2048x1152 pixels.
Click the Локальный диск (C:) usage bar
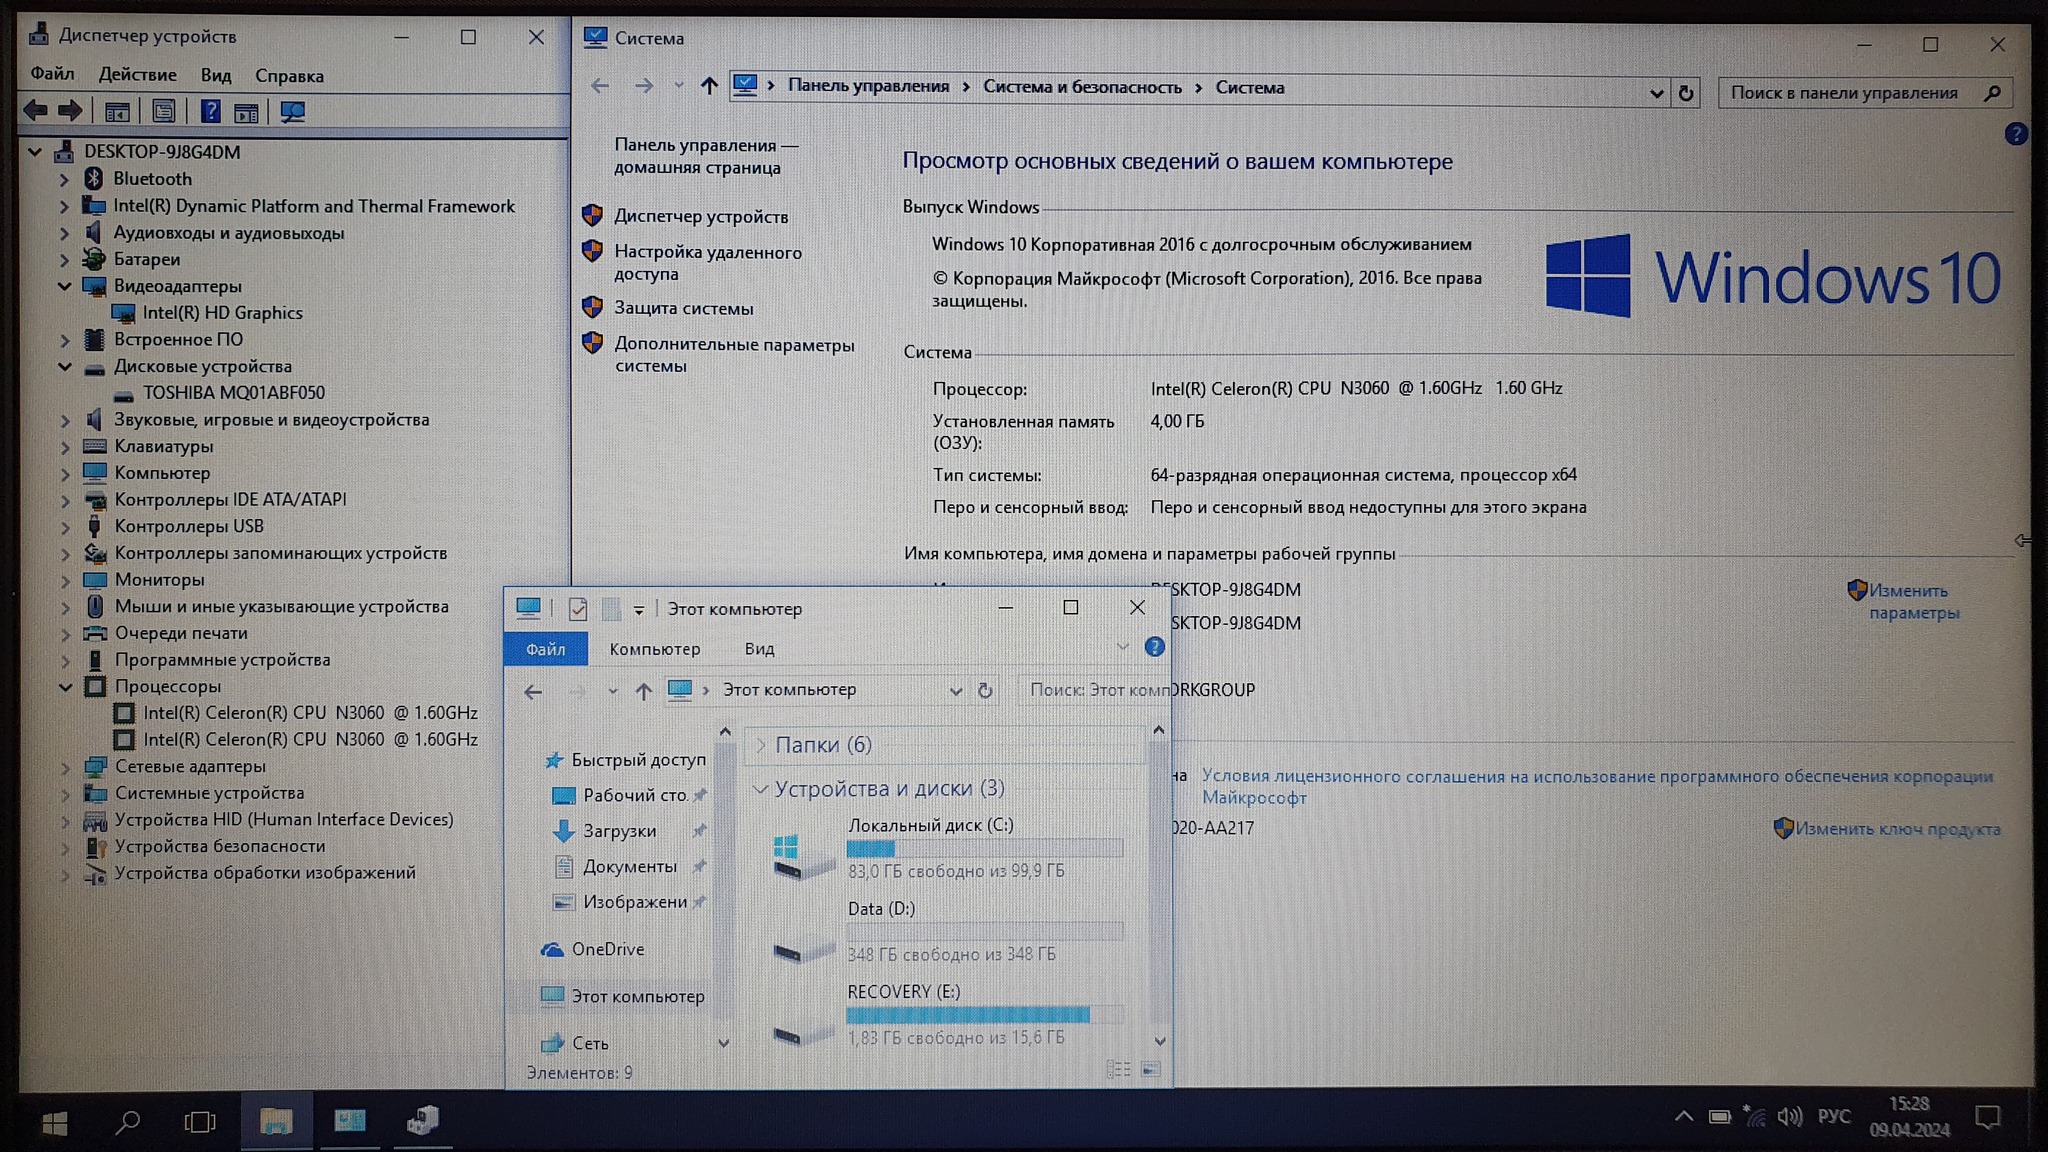tap(984, 848)
